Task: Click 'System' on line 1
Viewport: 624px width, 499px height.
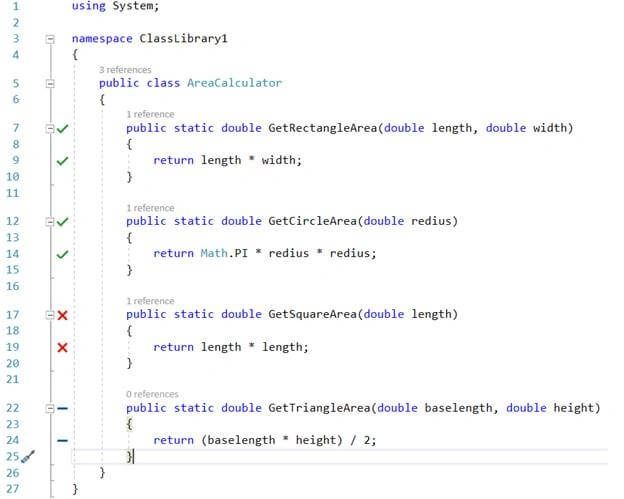Action: 133,6
